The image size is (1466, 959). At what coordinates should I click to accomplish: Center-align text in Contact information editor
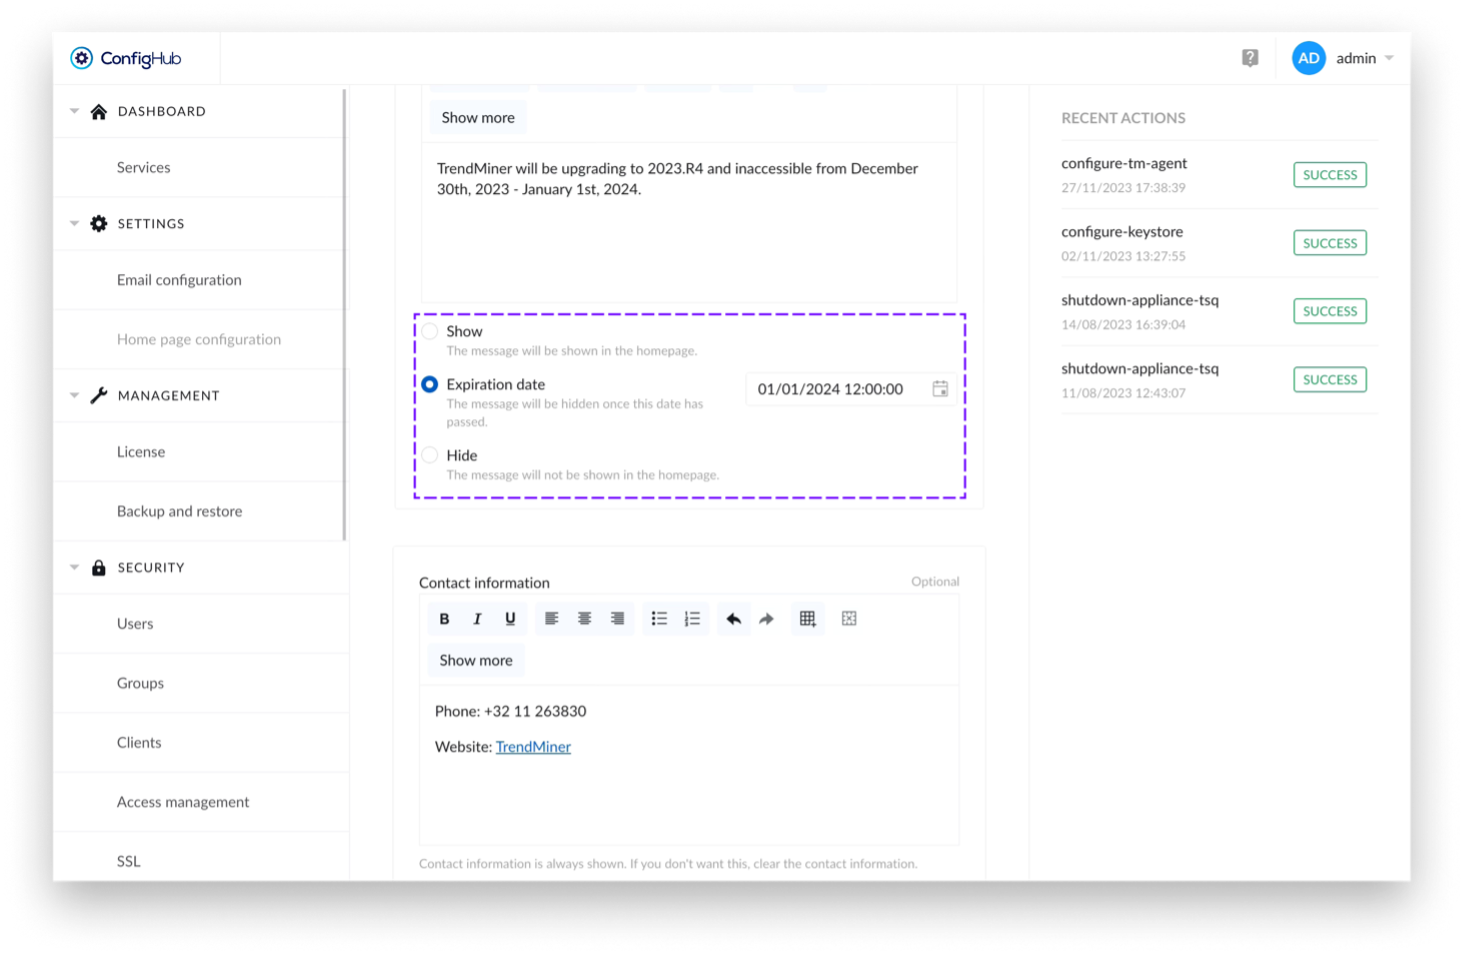click(584, 619)
